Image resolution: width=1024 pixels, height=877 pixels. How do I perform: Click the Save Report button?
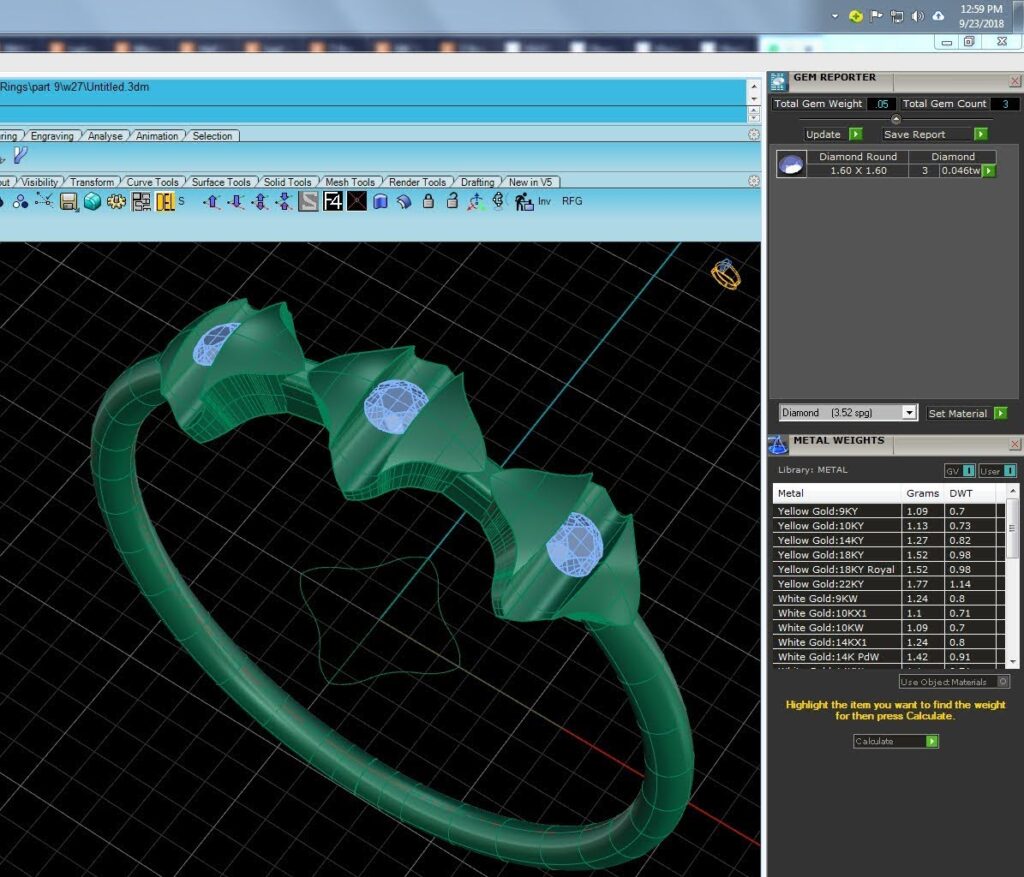935,134
